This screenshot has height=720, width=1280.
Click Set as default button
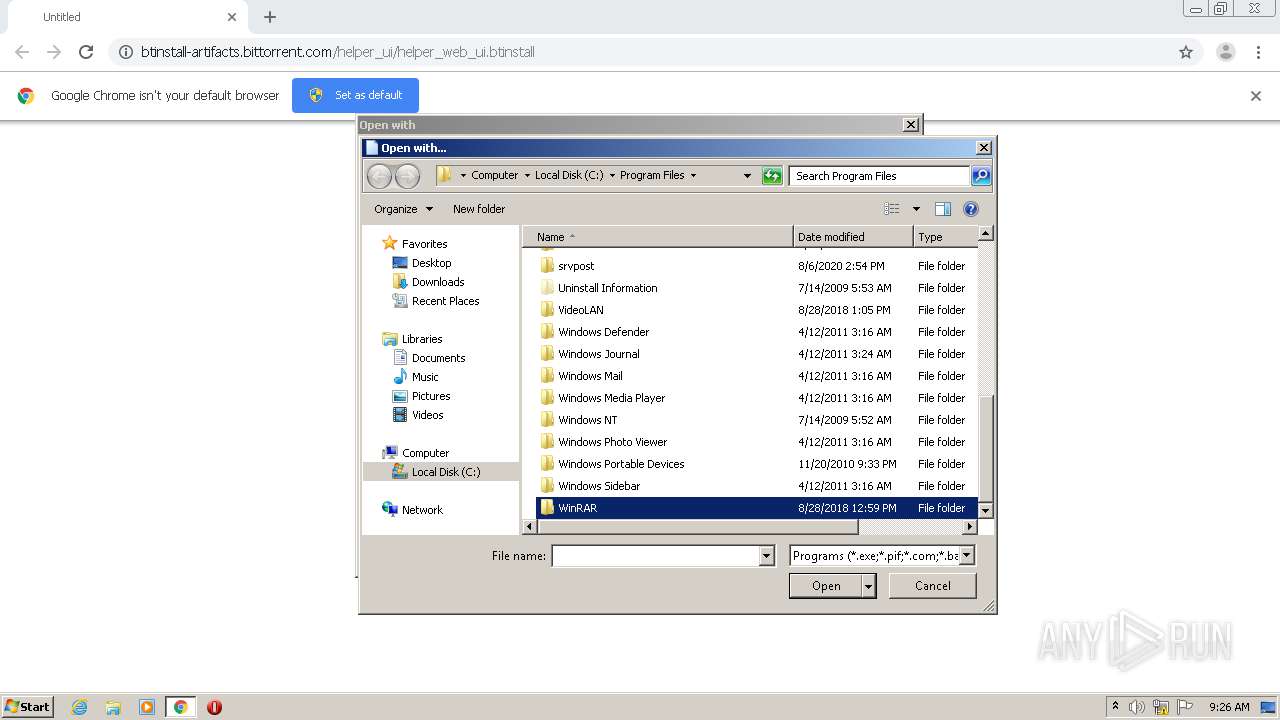coord(355,95)
